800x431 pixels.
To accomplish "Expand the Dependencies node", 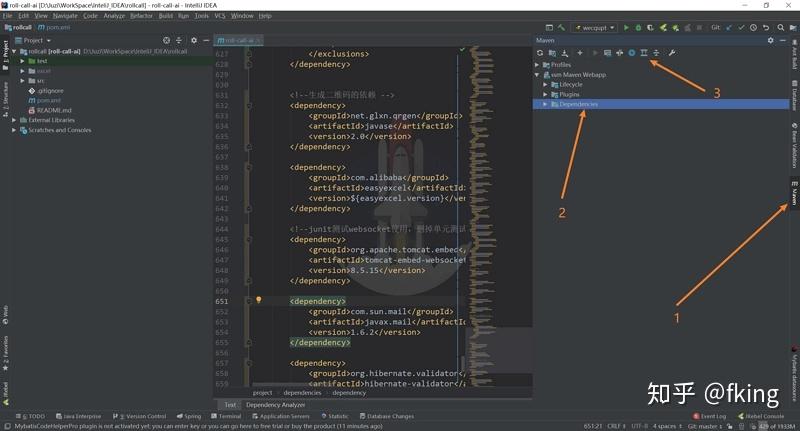I will tap(545, 104).
